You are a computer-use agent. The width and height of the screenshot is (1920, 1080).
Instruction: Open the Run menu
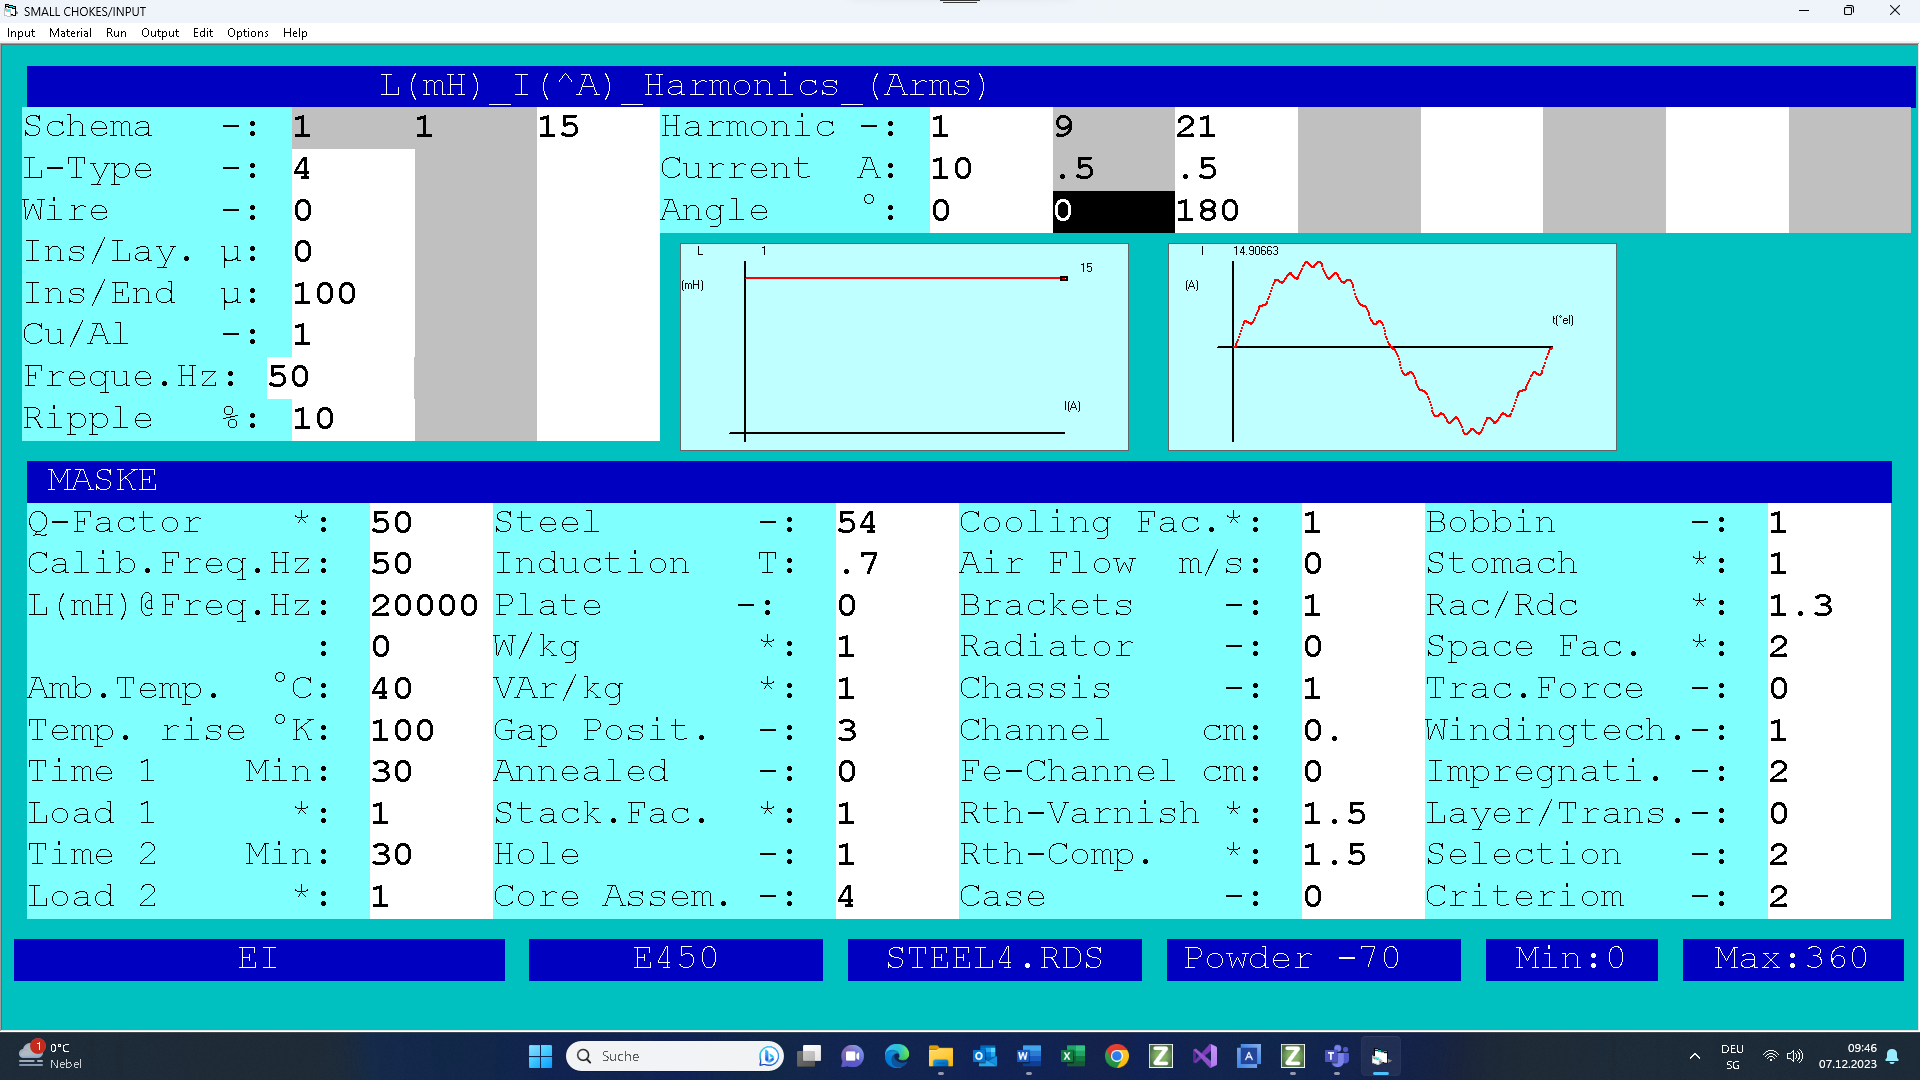(116, 33)
